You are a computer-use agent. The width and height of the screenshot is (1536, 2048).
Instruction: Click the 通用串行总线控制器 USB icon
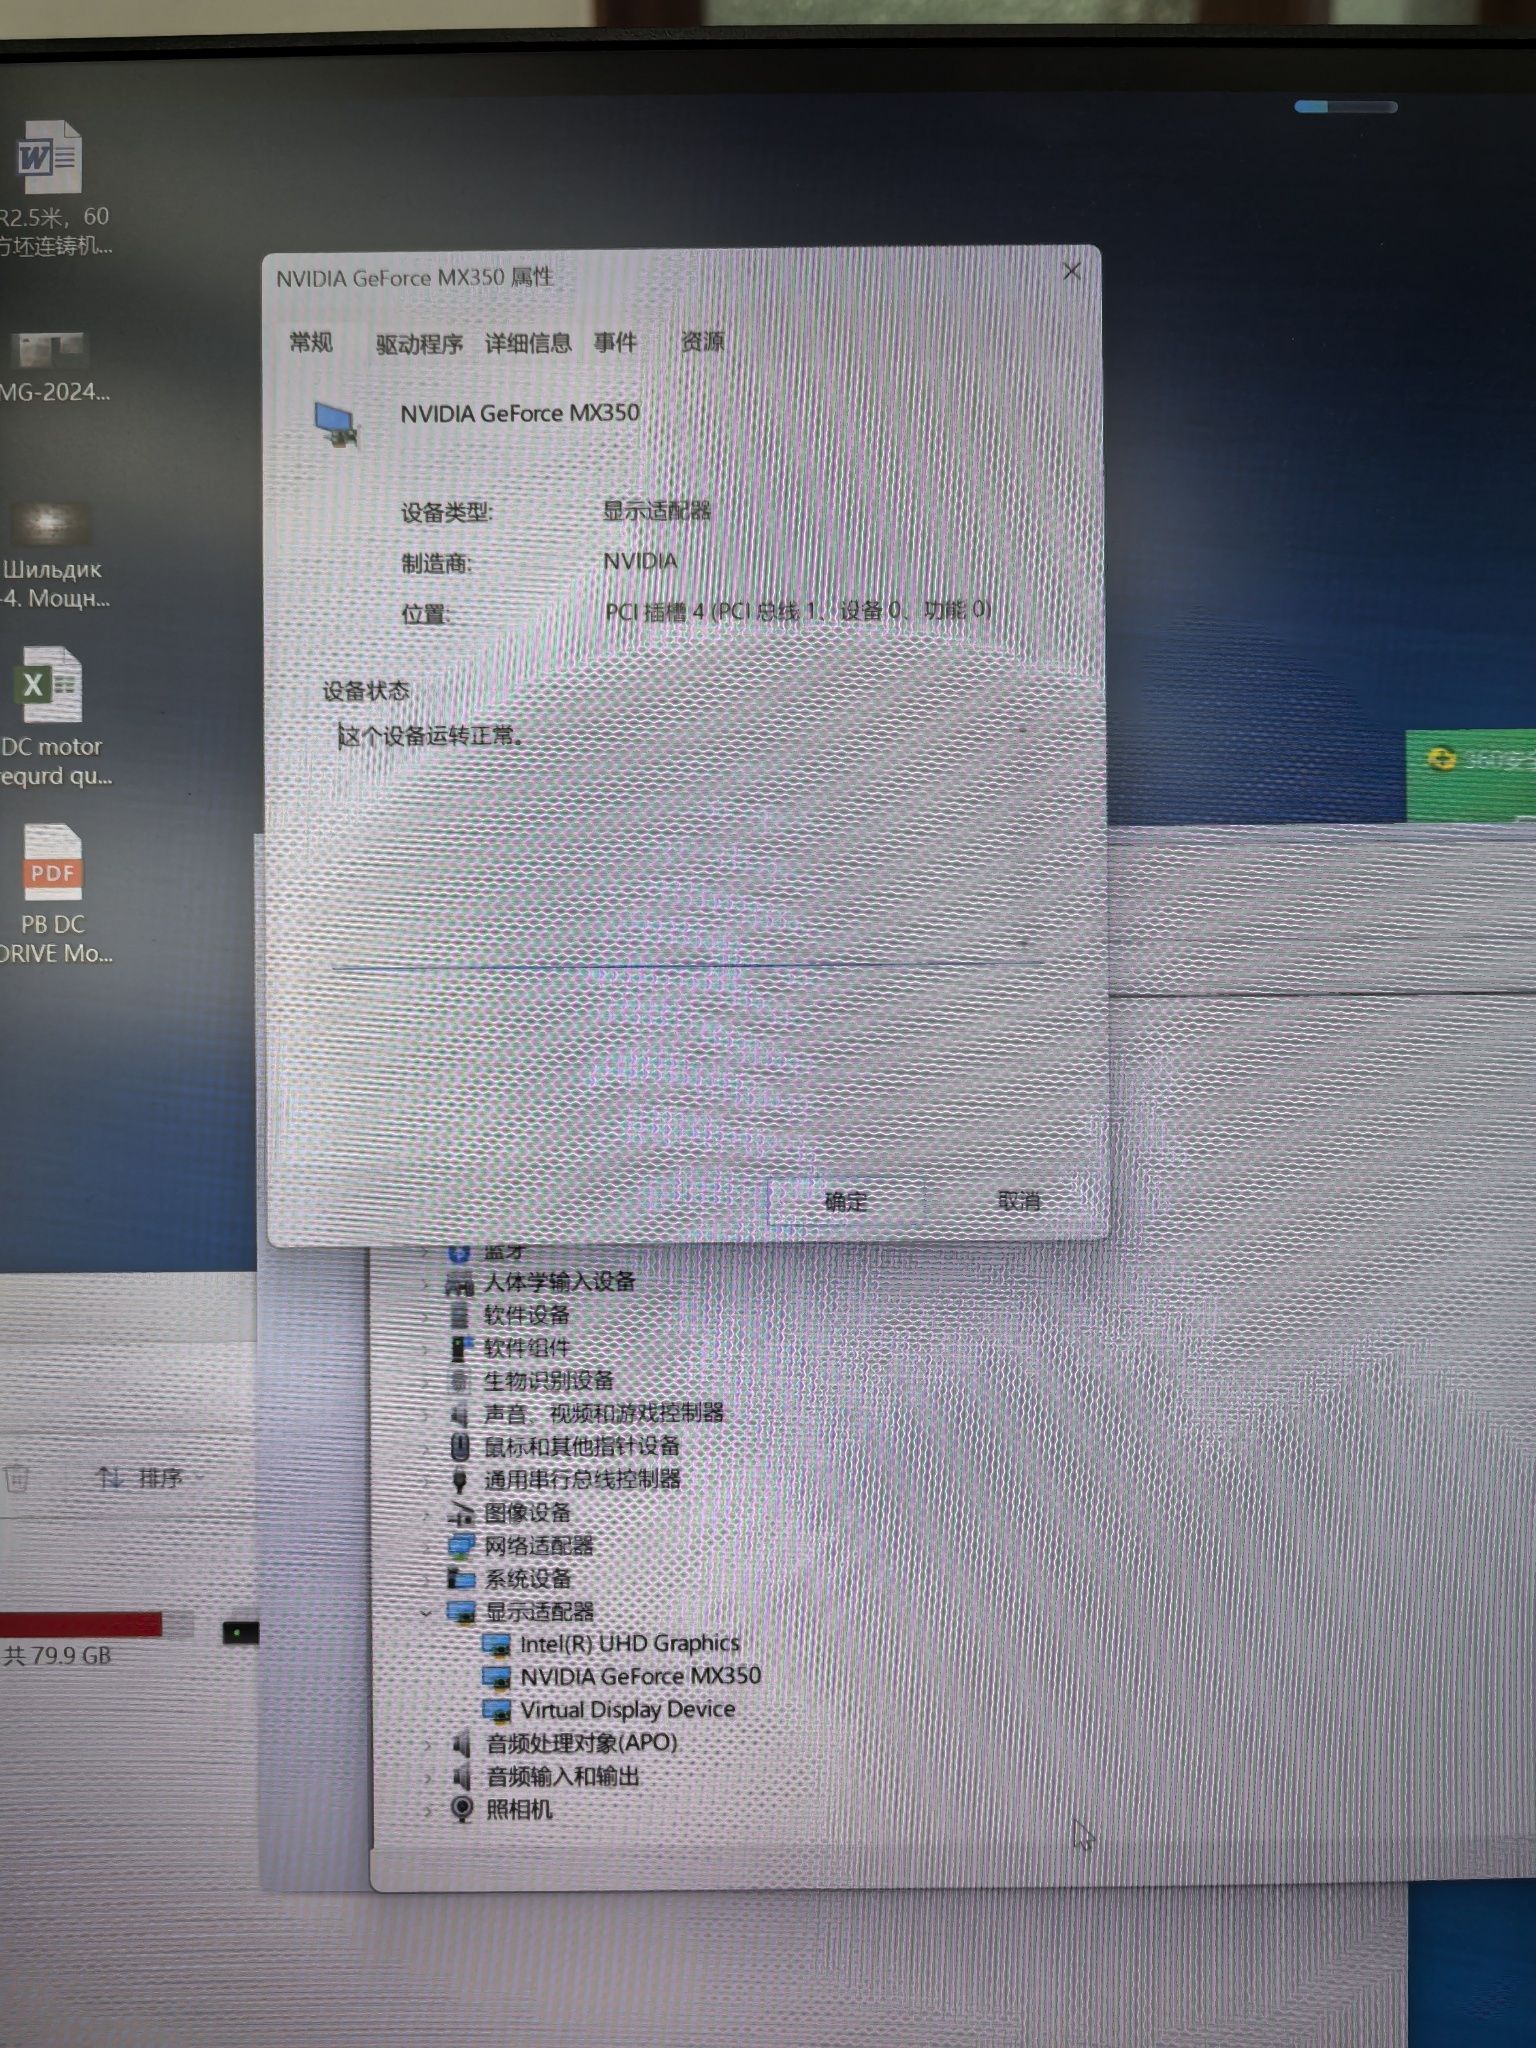pyautogui.click(x=460, y=1480)
